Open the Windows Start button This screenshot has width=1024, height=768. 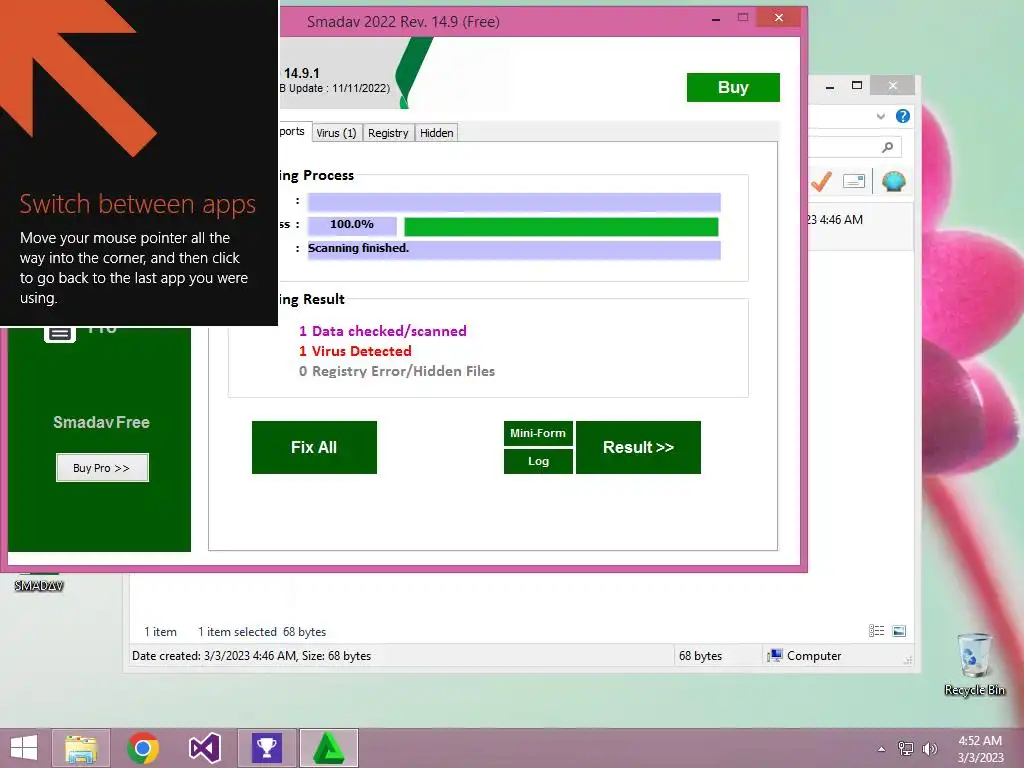click(x=24, y=748)
